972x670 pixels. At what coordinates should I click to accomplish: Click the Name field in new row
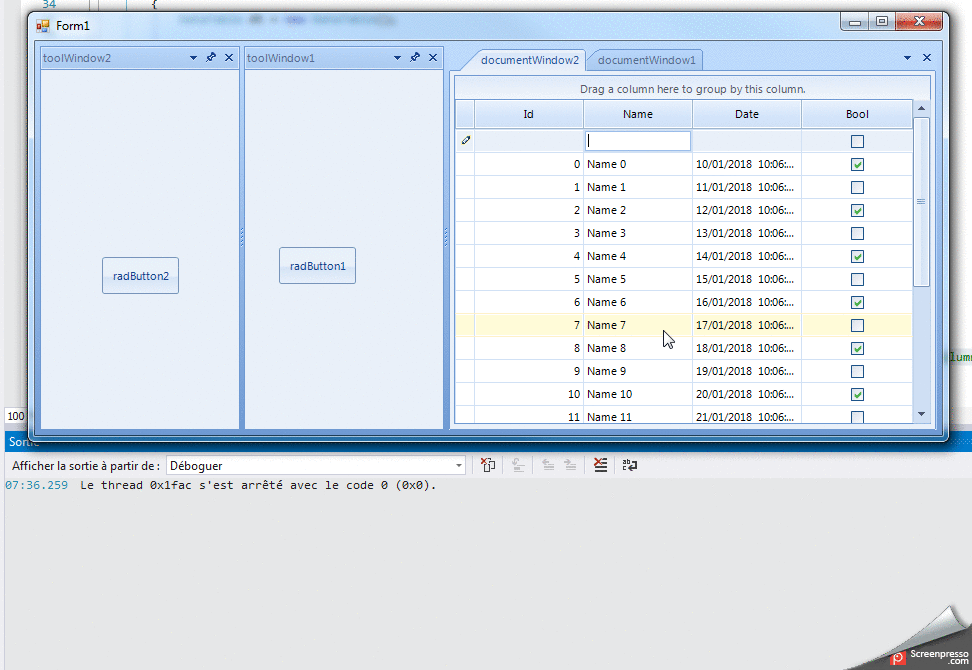(x=638, y=141)
